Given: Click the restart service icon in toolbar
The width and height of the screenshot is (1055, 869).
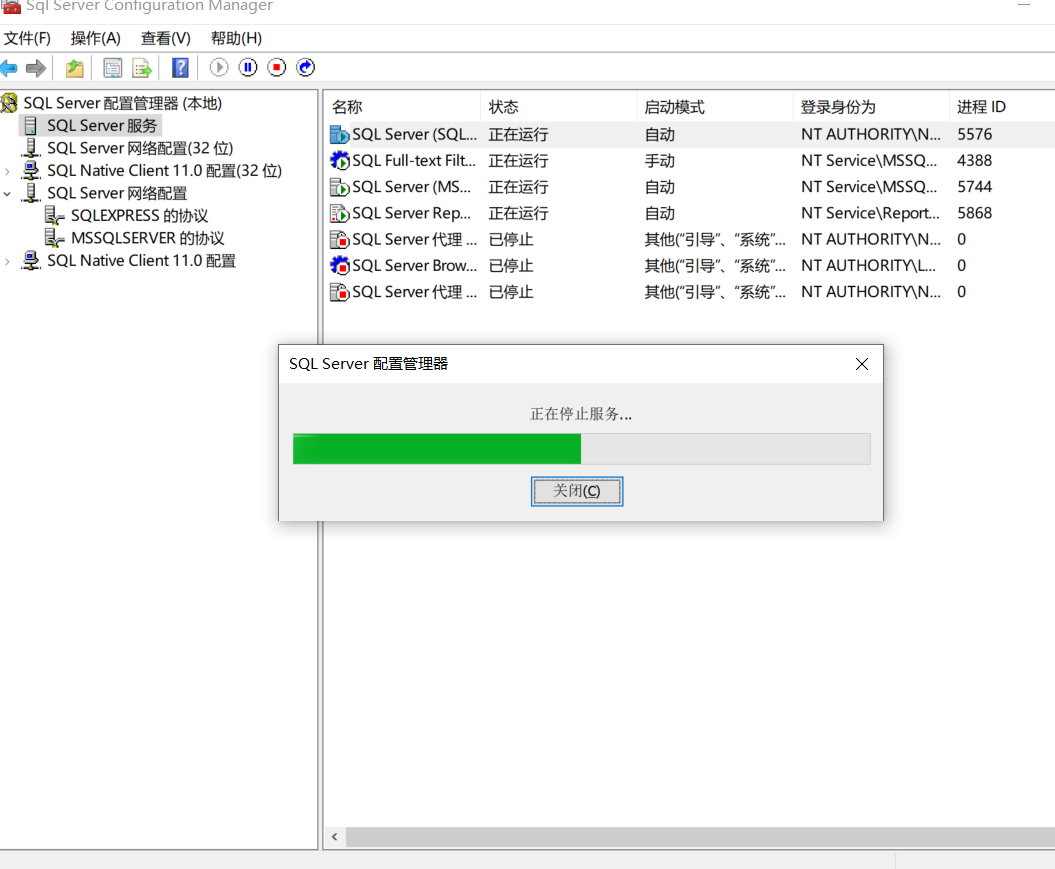Looking at the screenshot, I should tap(305, 68).
